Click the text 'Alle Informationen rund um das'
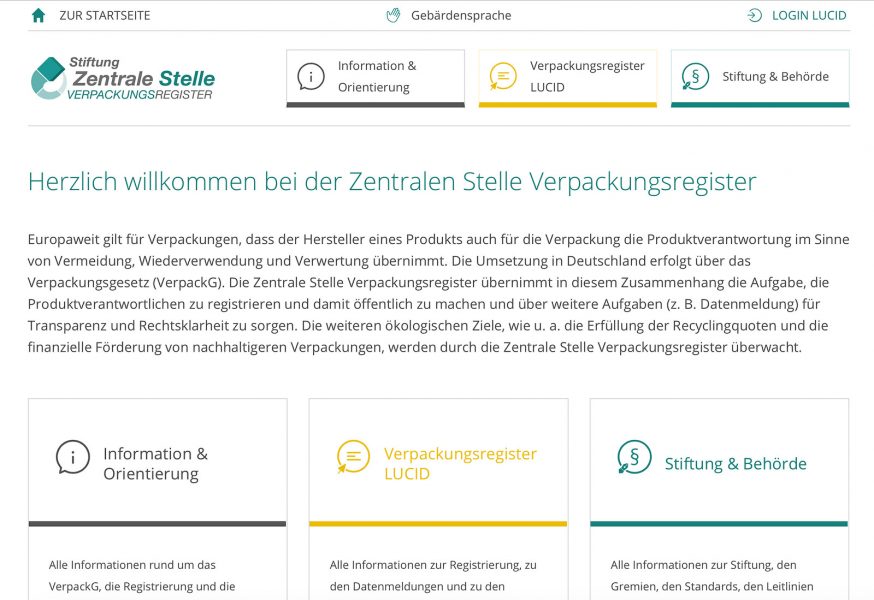This screenshot has height=600, width=874. 132,565
